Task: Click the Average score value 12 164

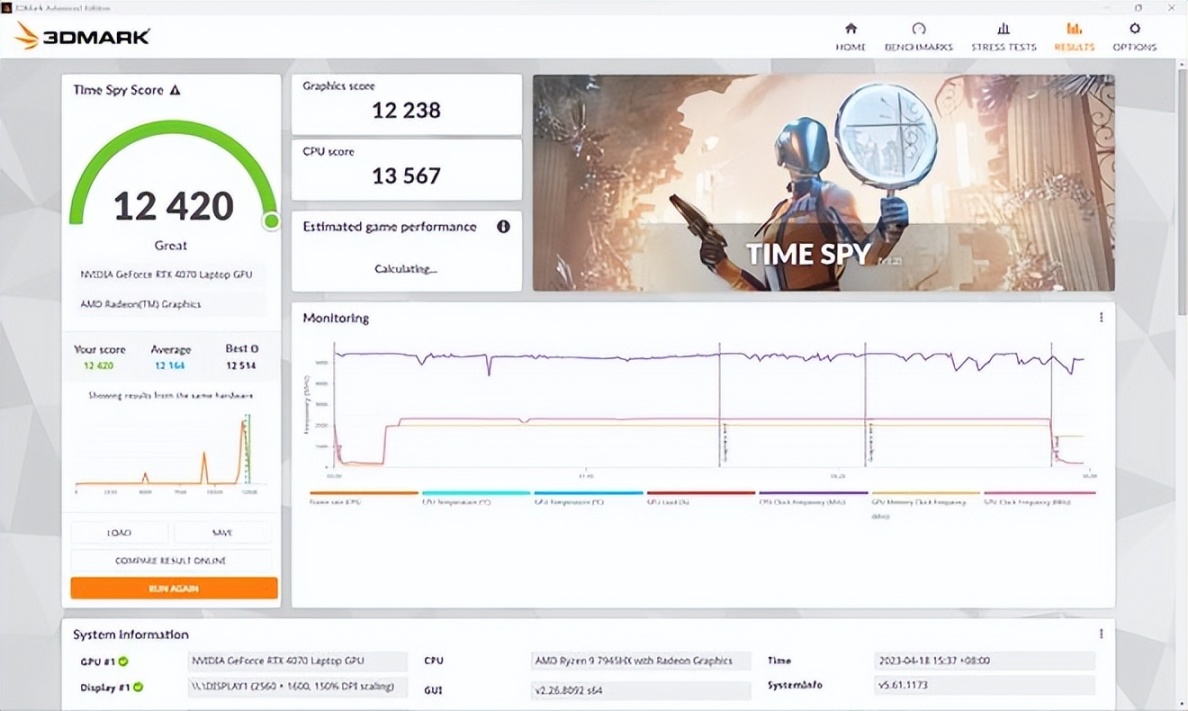Action: pos(170,365)
